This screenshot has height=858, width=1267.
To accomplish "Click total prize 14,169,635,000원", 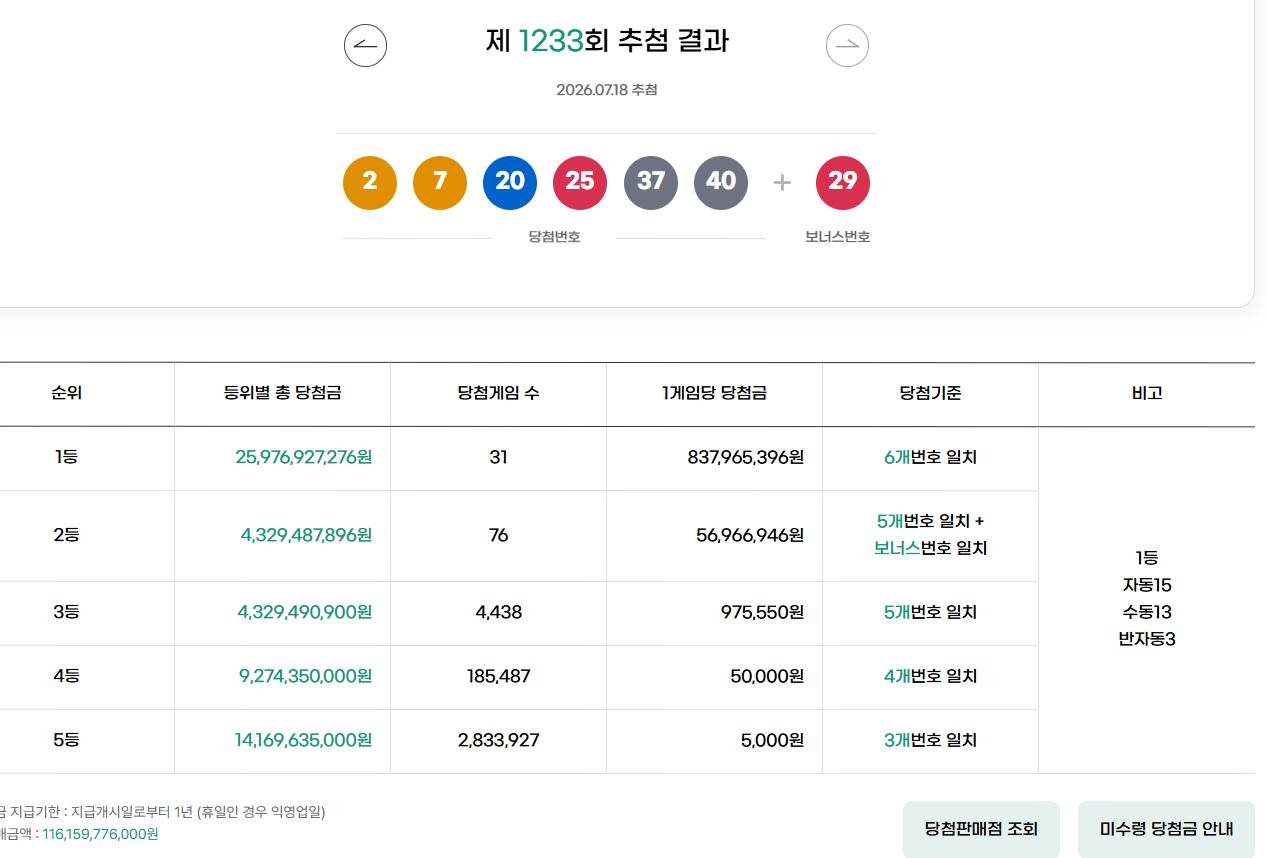I will pos(303,740).
